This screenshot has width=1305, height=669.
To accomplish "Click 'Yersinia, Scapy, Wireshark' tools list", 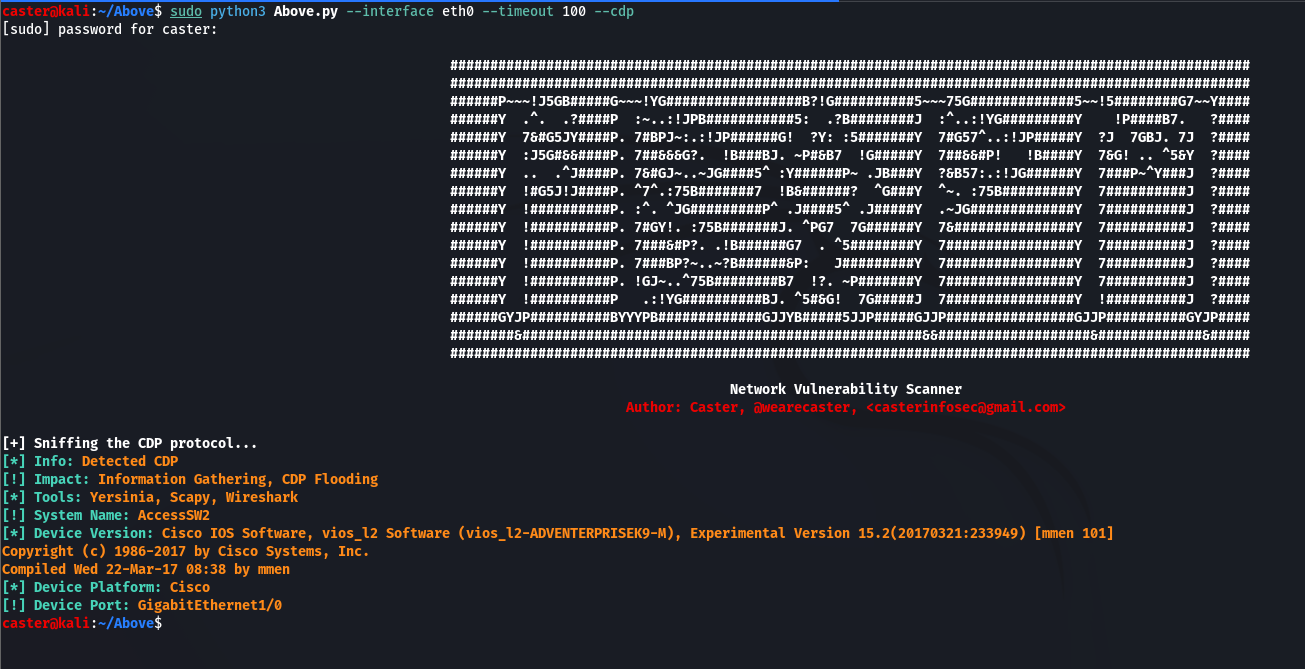I will tap(194, 497).
